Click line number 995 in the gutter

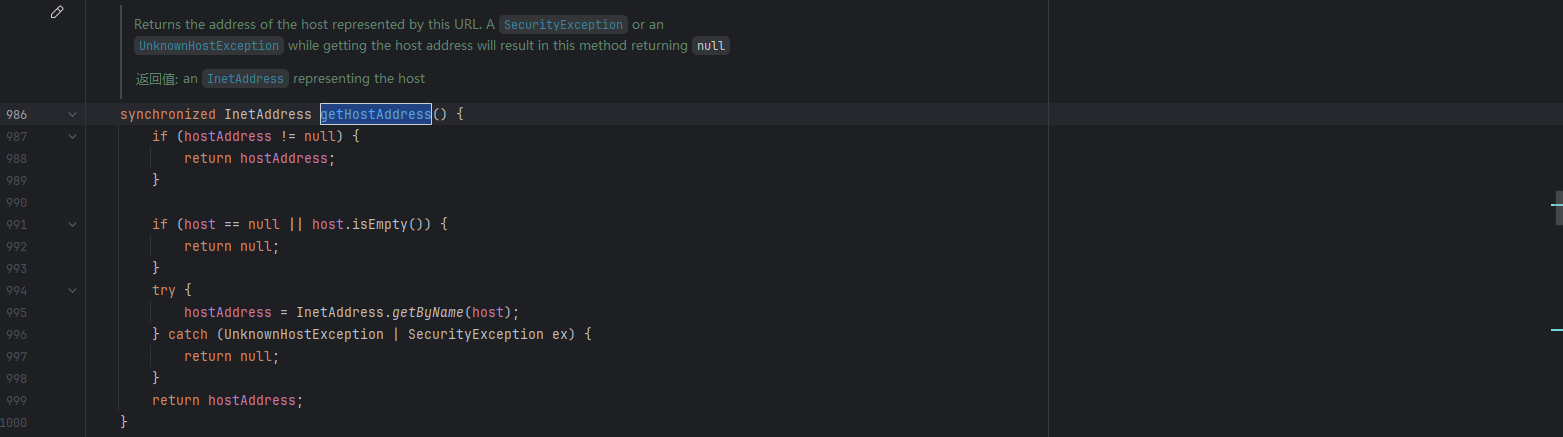coord(16,313)
